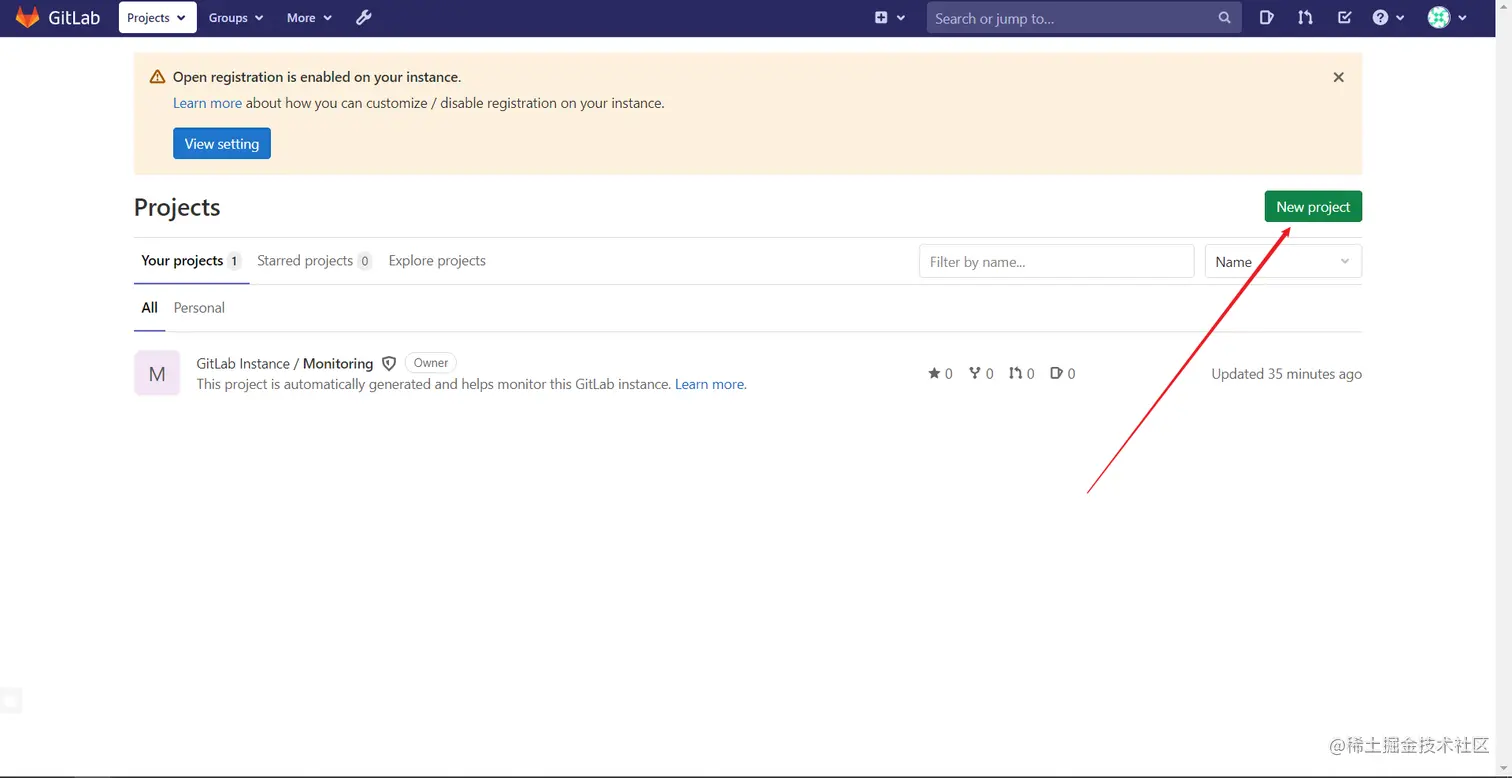
Task: Open the Name sort dropdown
Action: [x=1283, y=261]
